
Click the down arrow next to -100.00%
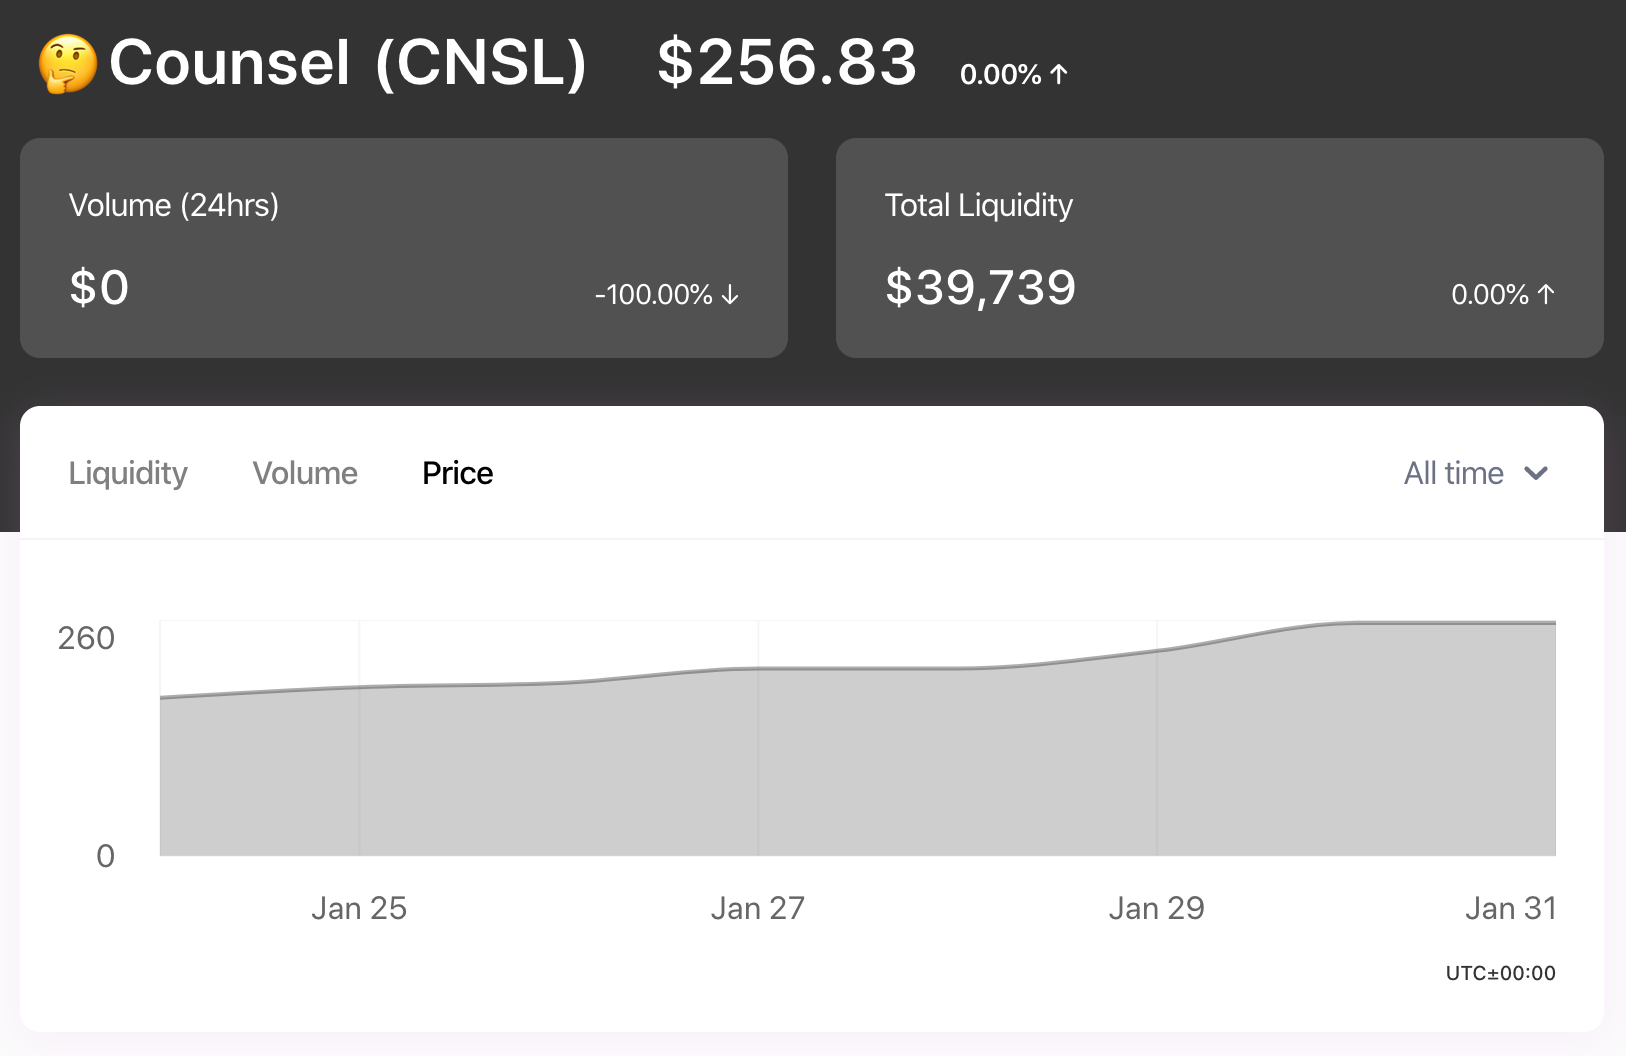pyautogui.click(x=731, y=294)
